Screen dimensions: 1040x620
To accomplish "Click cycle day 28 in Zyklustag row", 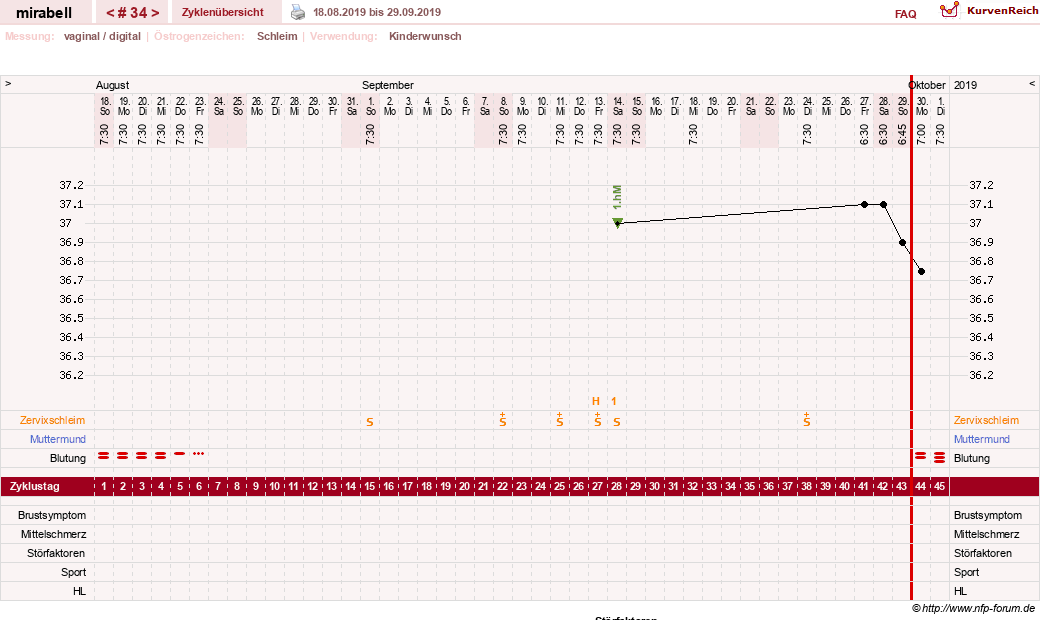I will point(617,486).
